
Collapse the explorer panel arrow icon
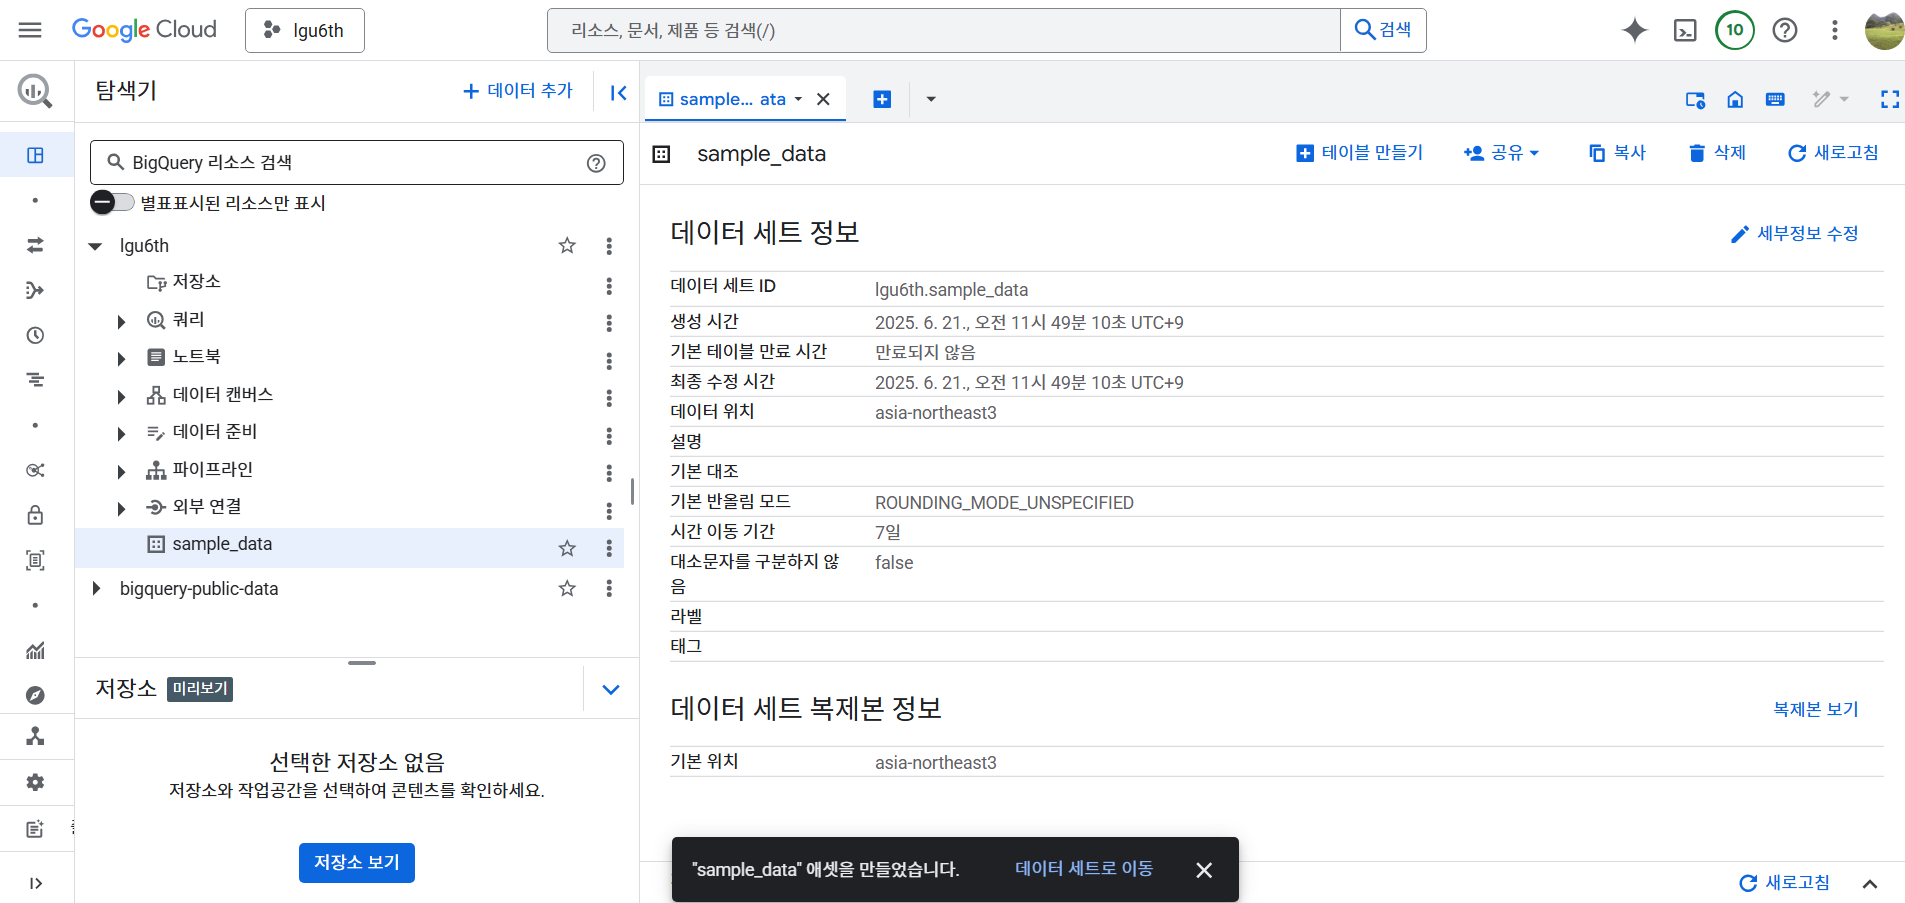click(x=619, y=93)
